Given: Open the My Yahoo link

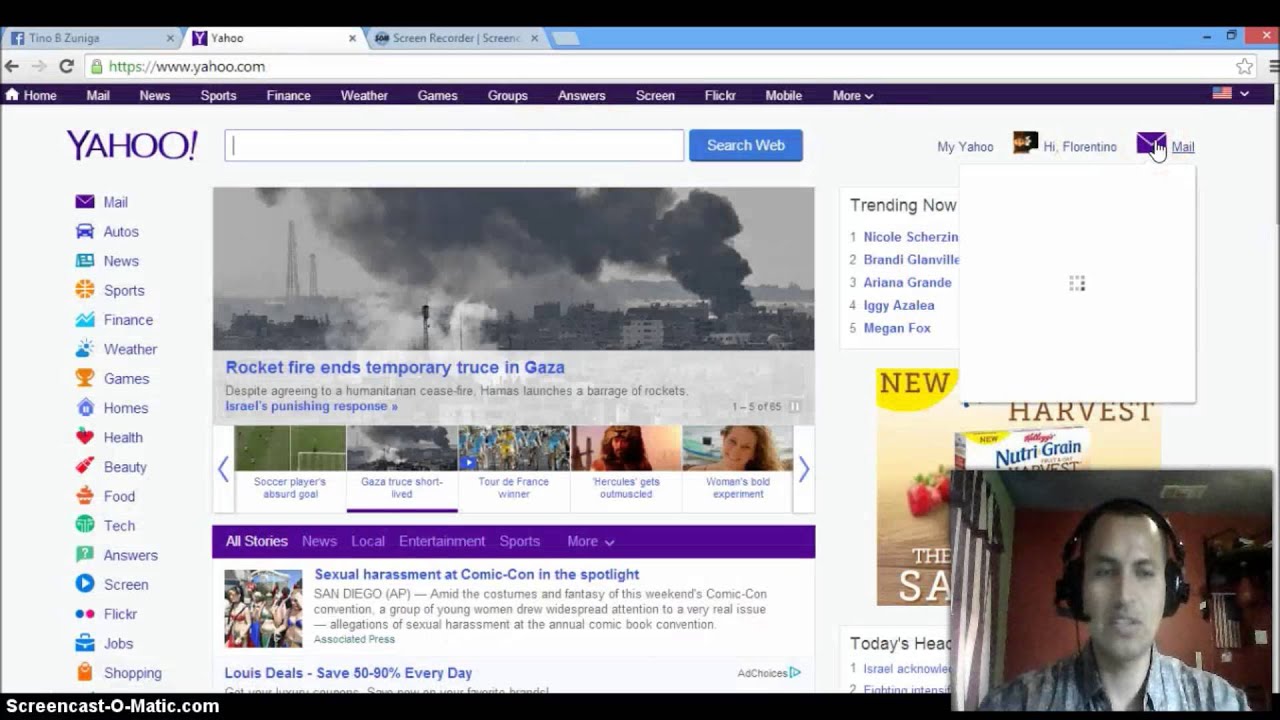Looking at the screenshot, I should (965, 147).
